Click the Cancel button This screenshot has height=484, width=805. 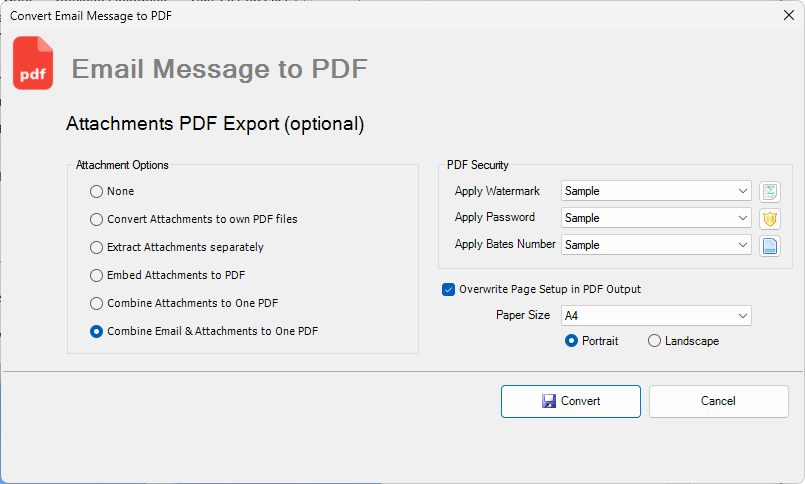718,401
